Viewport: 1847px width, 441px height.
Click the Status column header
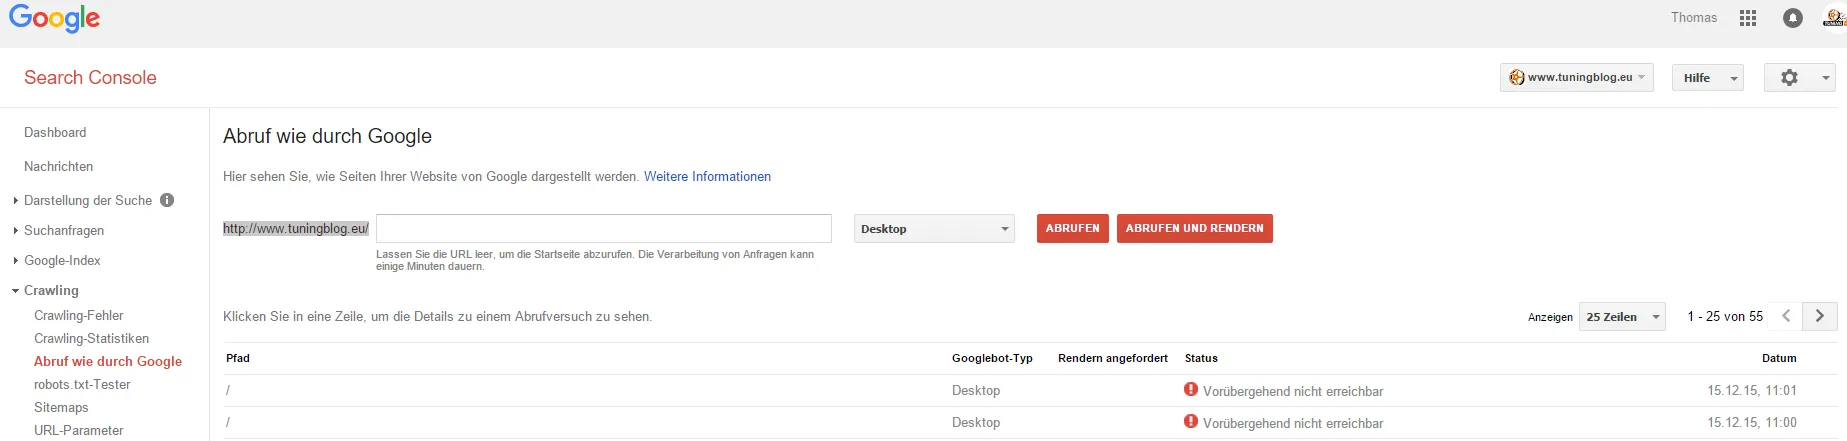pyautogui.click(x=1201, y=358)
